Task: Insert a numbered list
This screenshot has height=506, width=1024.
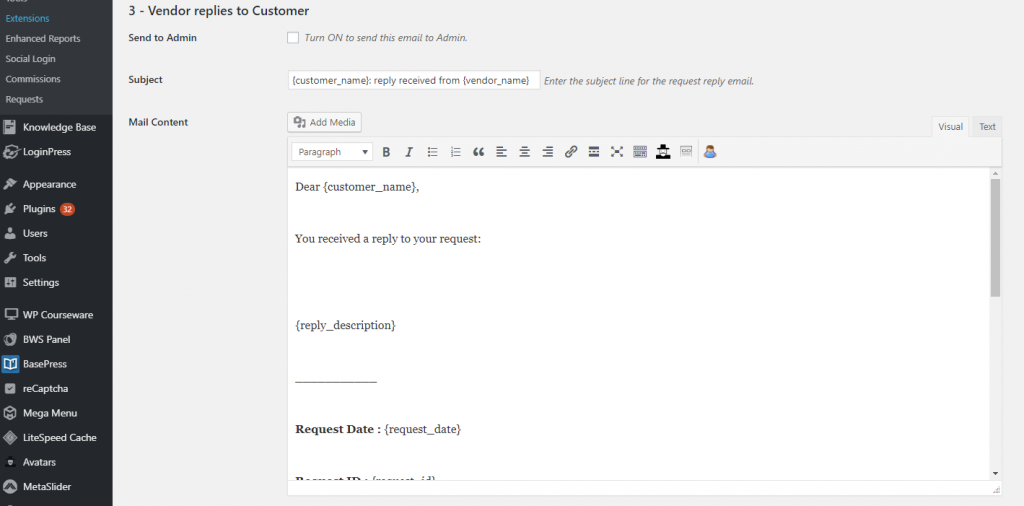Action: pos(455,152)
